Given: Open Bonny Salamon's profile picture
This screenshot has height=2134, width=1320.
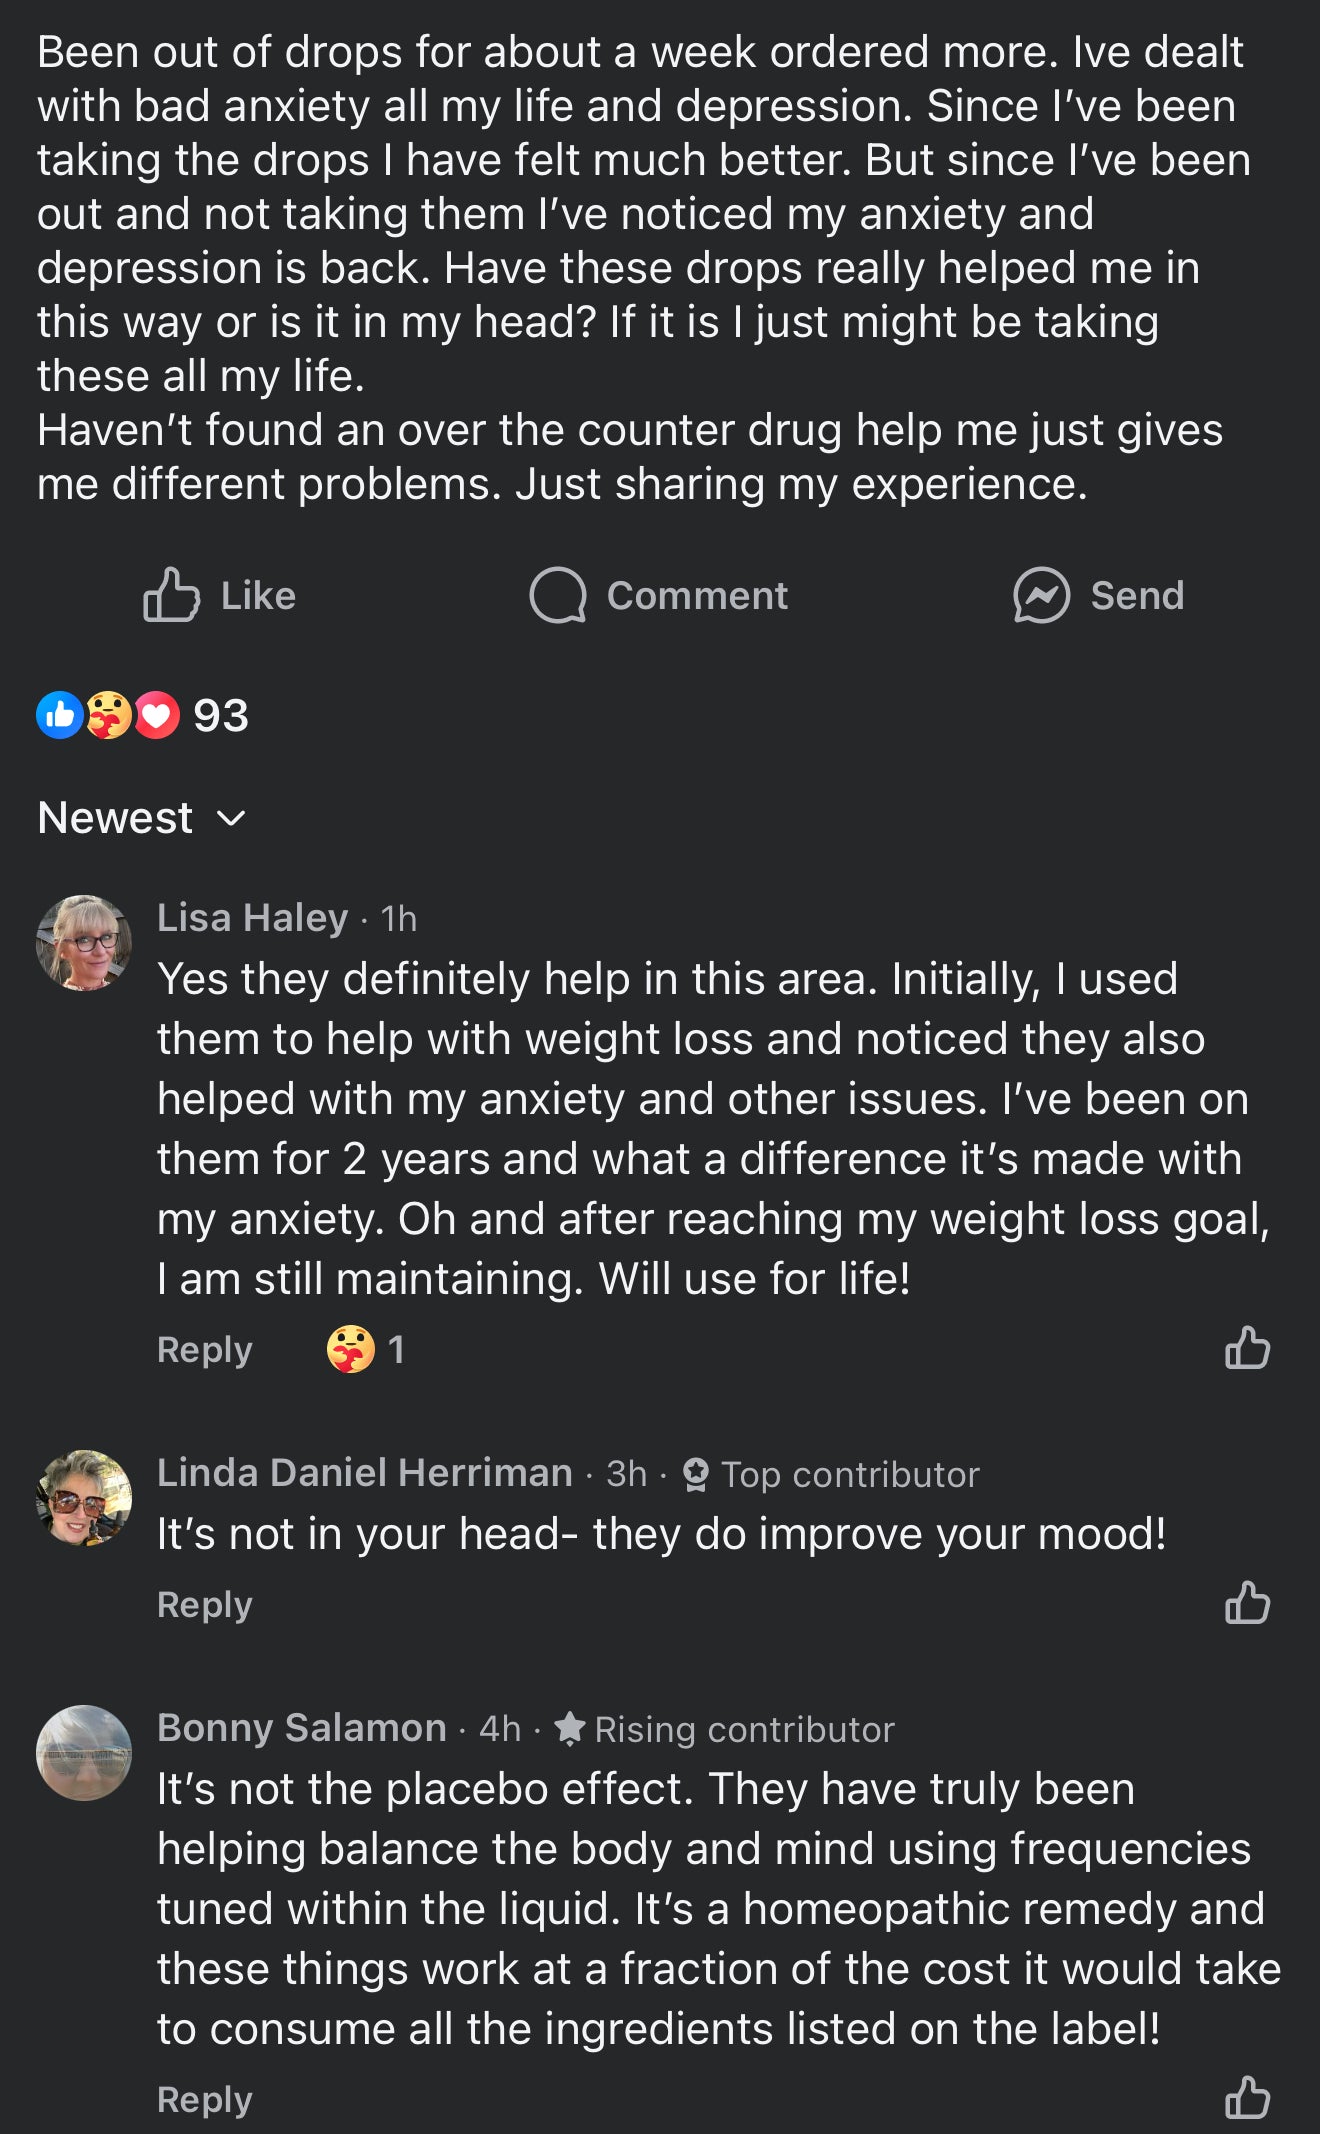Looking at the screenshot, I should [x=84, y=1753].
